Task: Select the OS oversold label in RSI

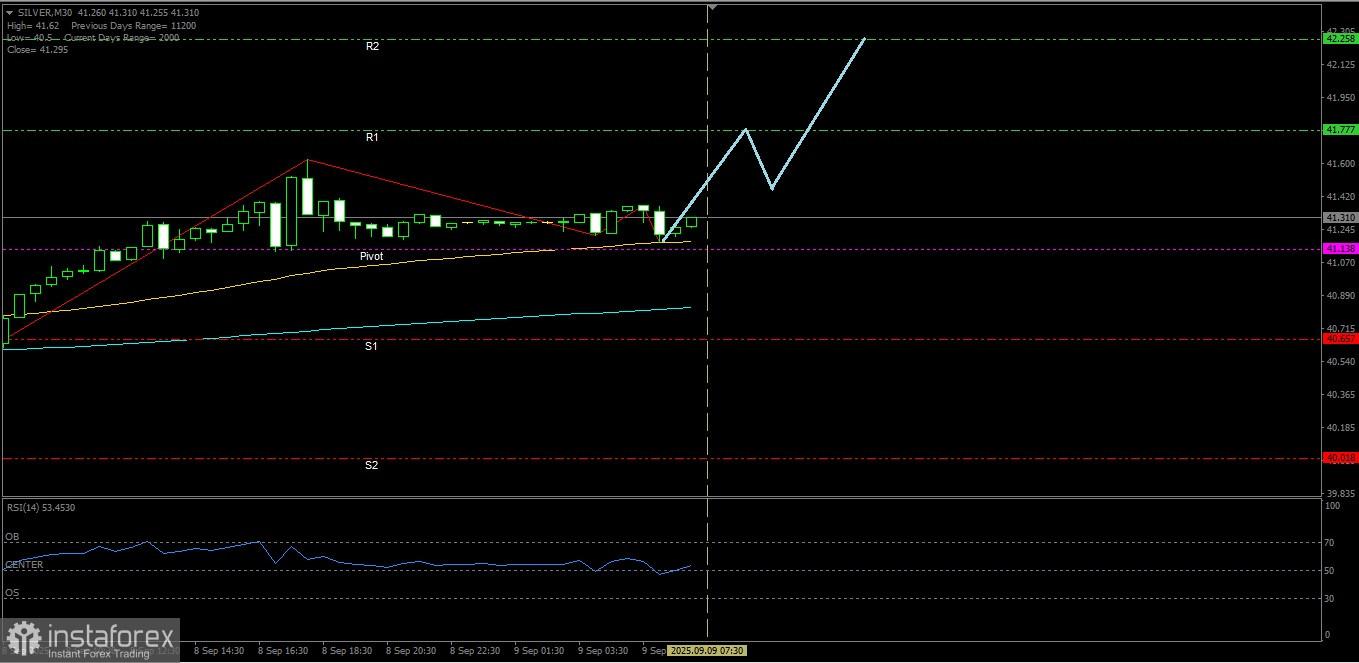Action: 12,593
